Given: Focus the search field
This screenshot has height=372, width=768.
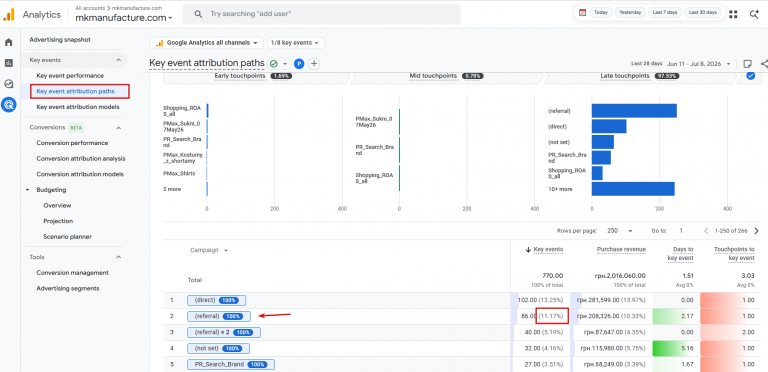Looking at the screenshot, I should tap(321, 14).
